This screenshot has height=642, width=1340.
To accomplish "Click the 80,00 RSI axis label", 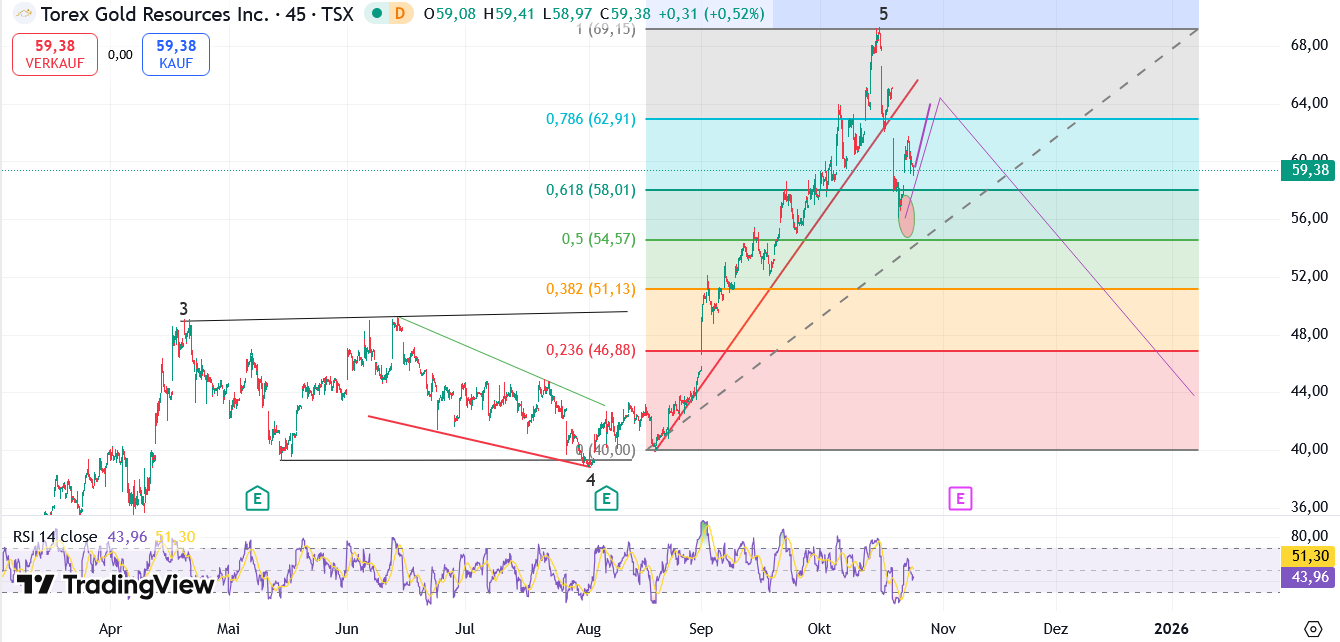I will click(x=1309, y=535).
